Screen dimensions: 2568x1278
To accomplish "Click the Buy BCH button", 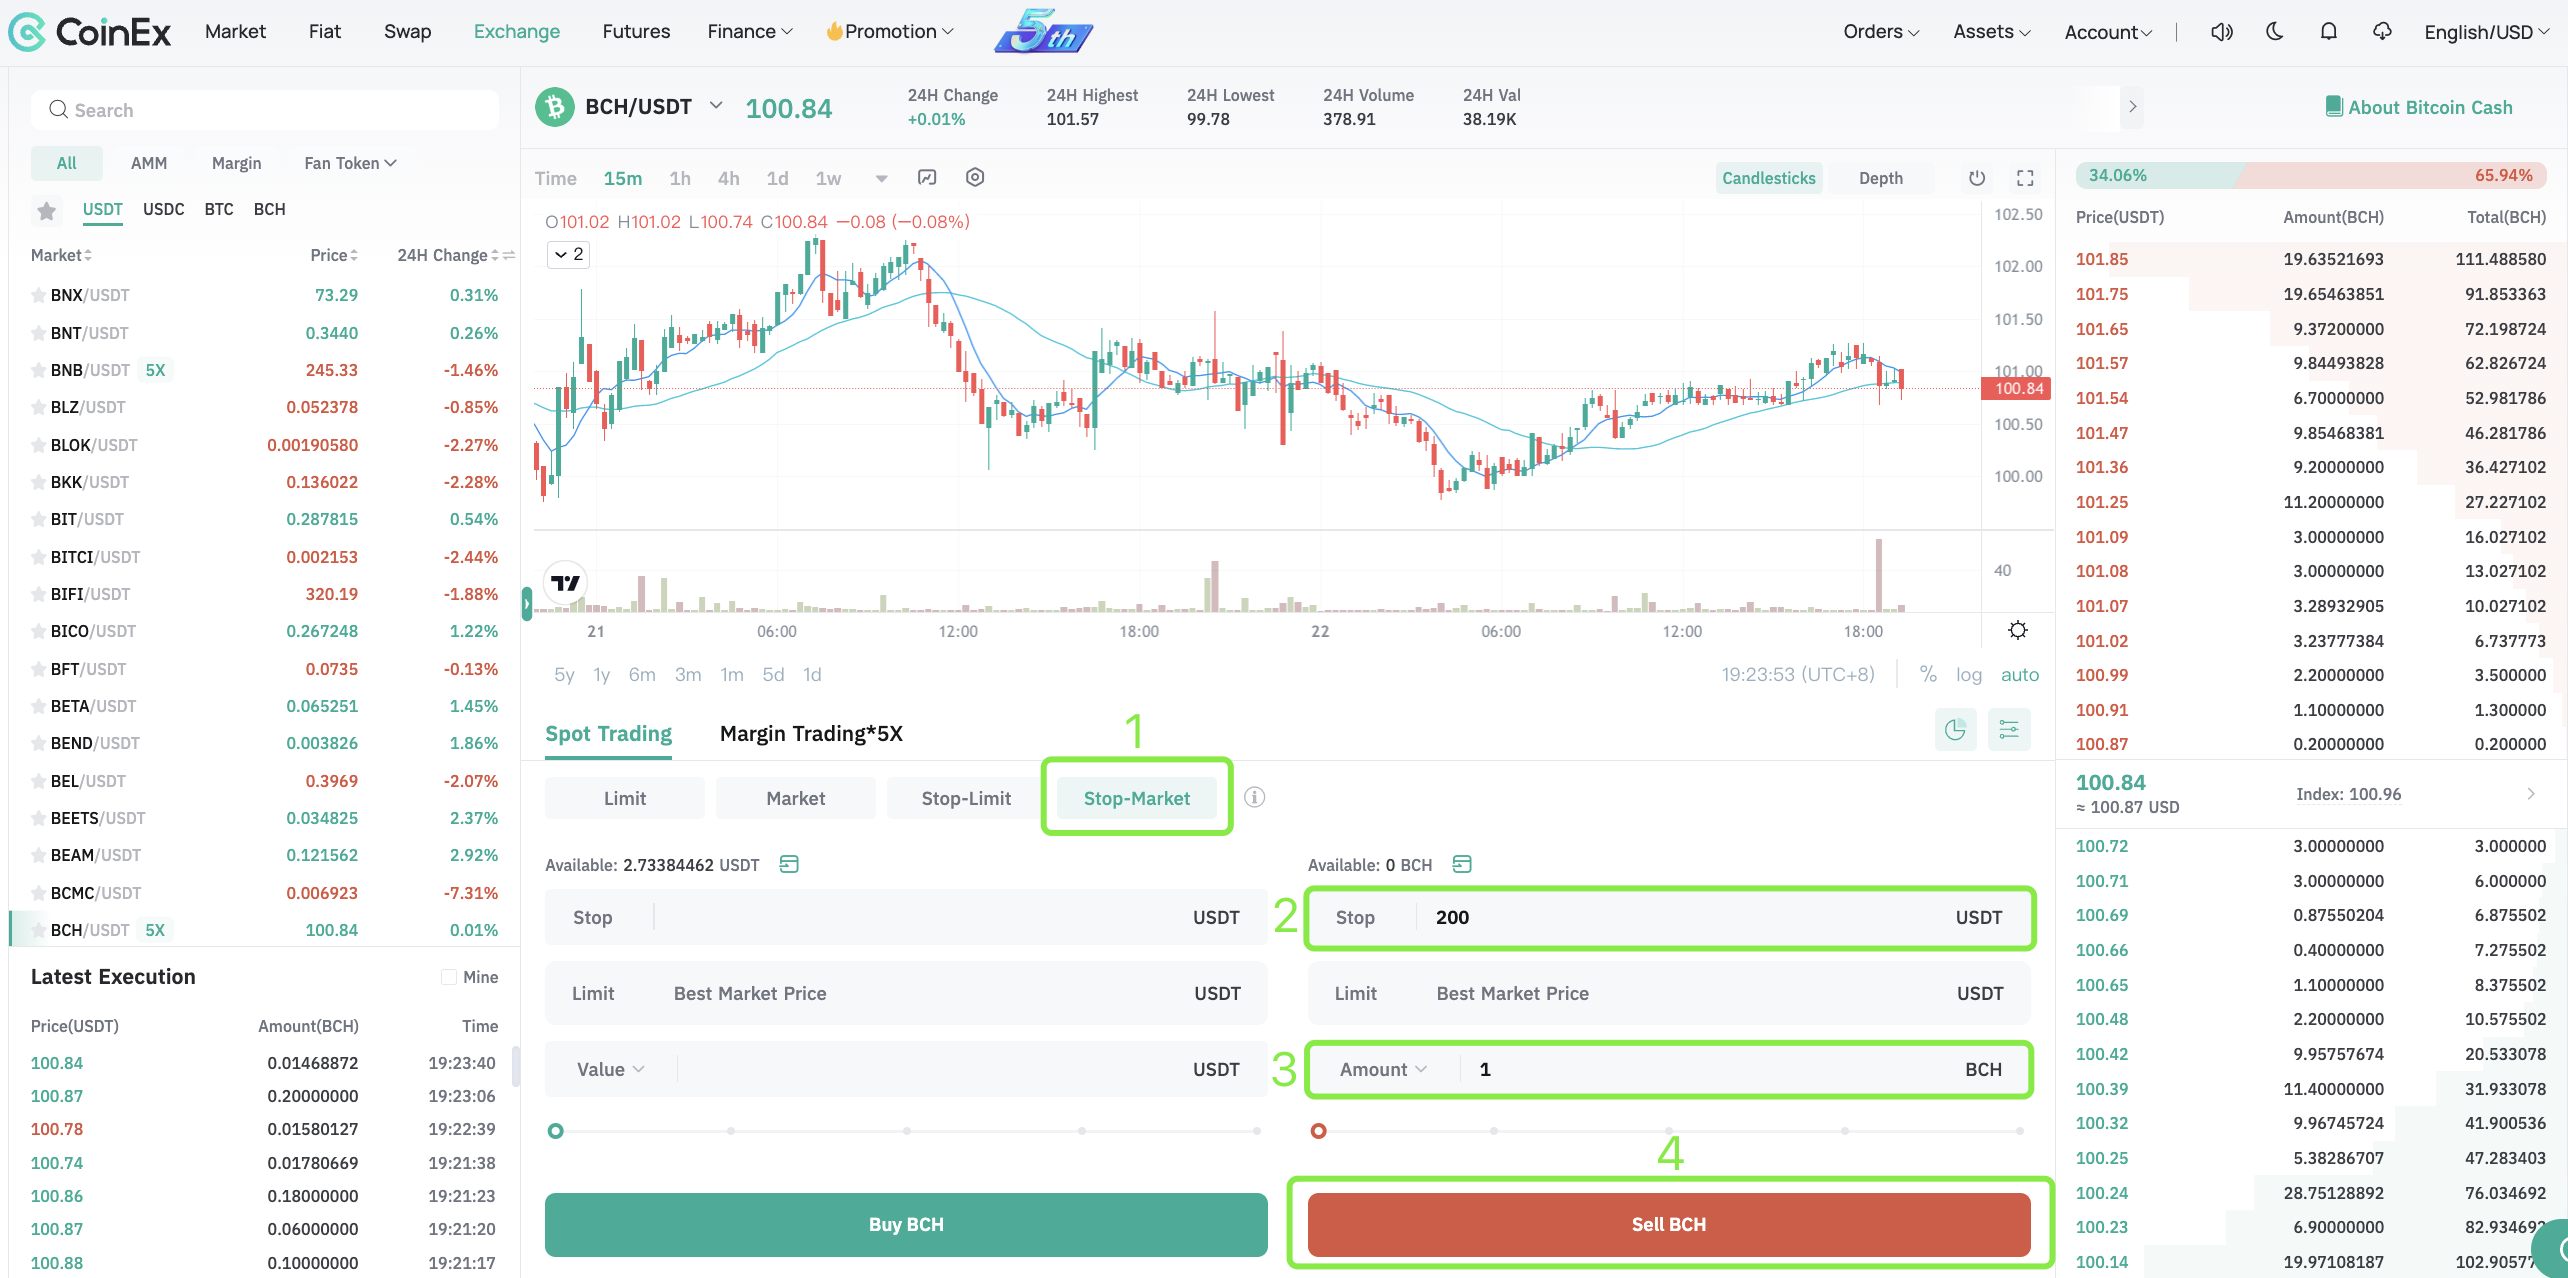I will click(906, 1224).
